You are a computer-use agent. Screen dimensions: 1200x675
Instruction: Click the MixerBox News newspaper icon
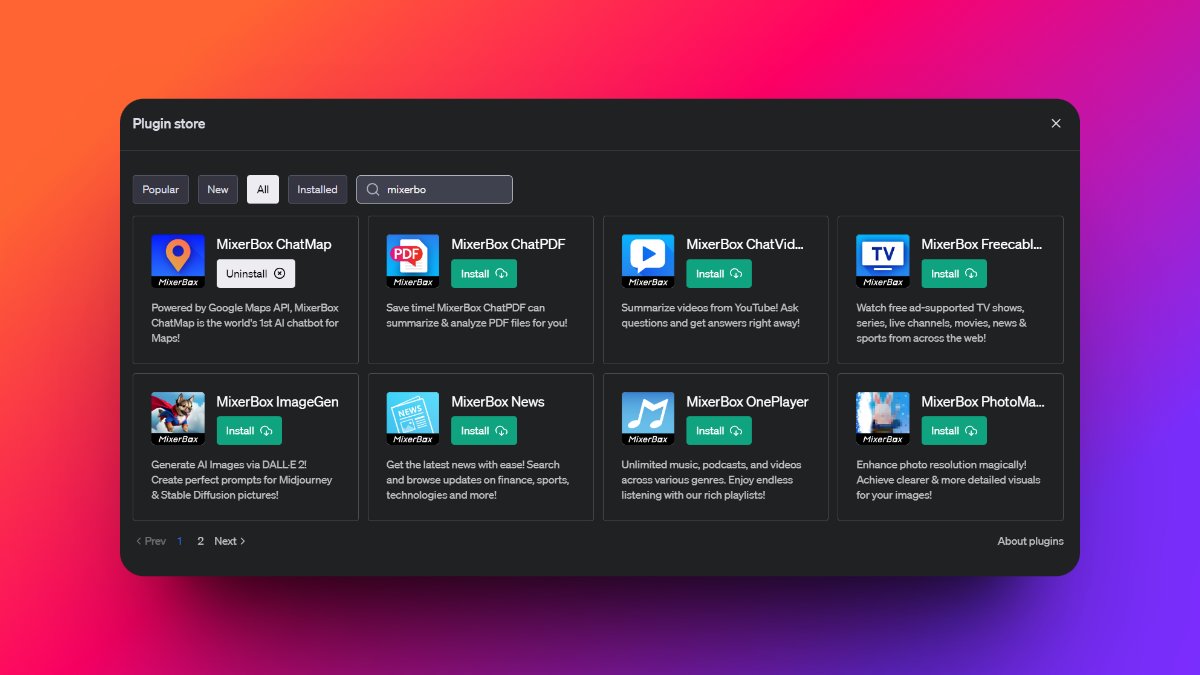click(x=413, y=418)
